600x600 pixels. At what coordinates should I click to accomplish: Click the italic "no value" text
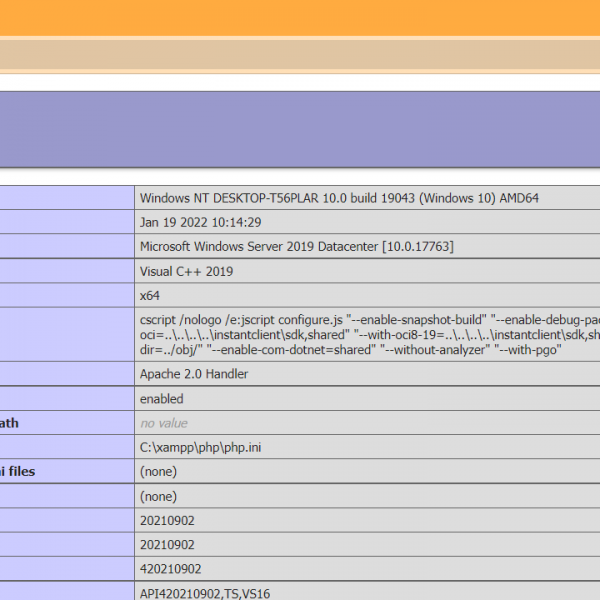pyautogui.click(x=163, y=423)
